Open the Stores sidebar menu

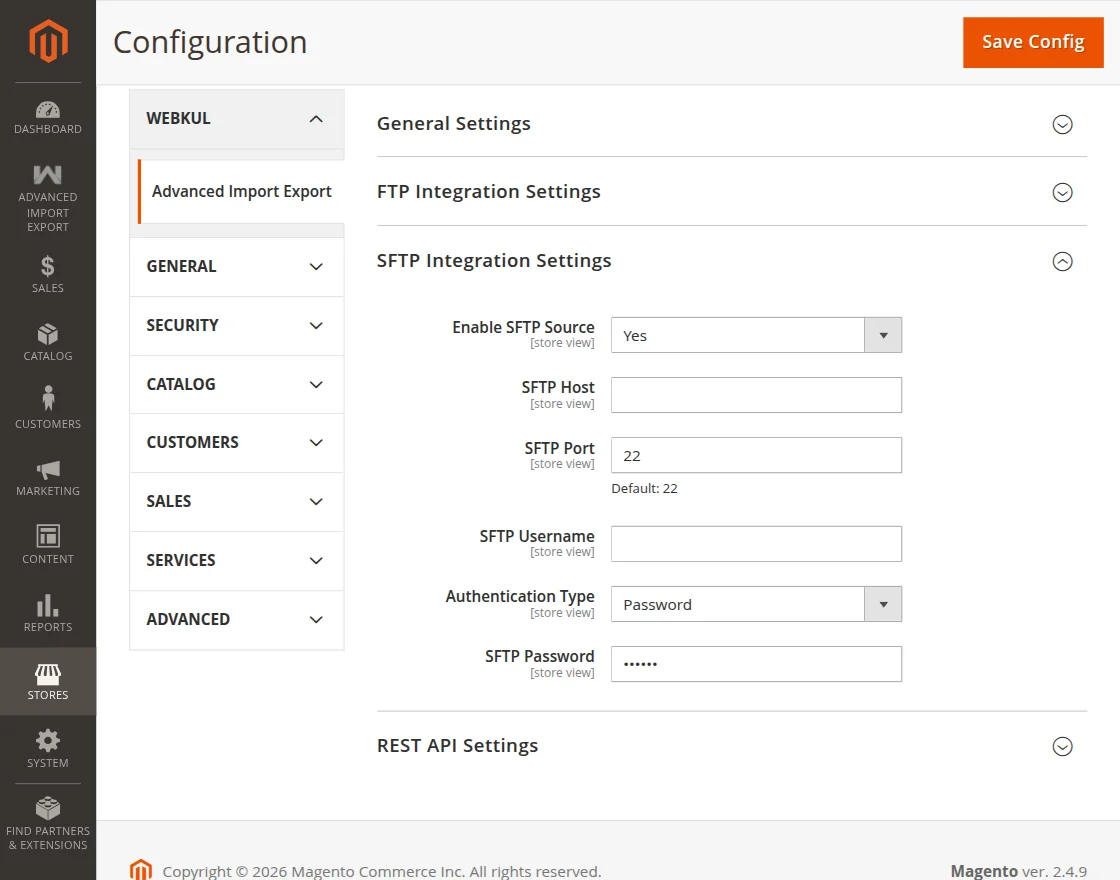[x=48, y=681]
